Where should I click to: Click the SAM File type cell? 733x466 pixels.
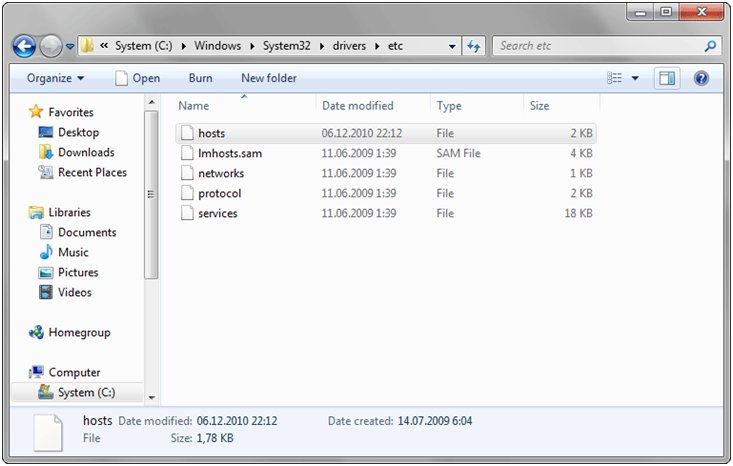459,153
